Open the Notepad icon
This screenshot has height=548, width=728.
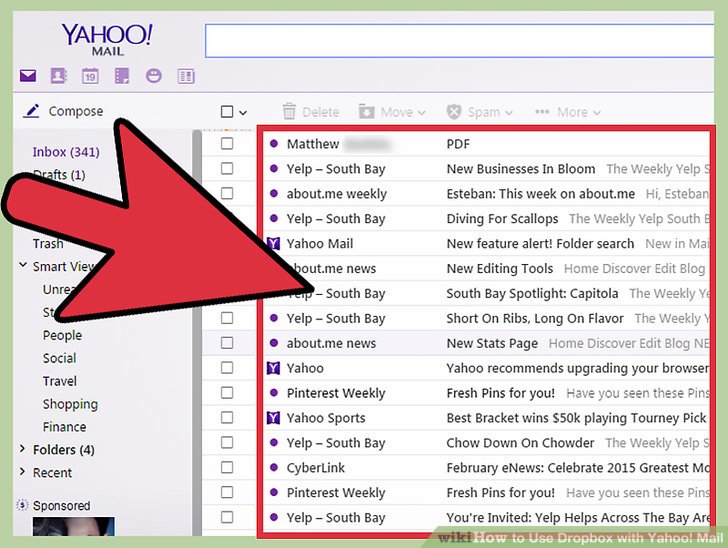tap(122, 76)
